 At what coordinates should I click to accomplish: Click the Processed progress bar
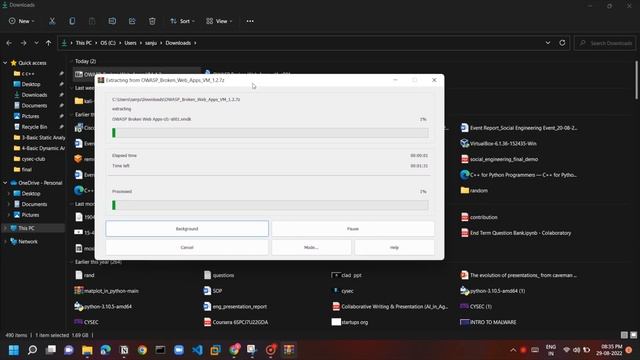click(270, 205)
